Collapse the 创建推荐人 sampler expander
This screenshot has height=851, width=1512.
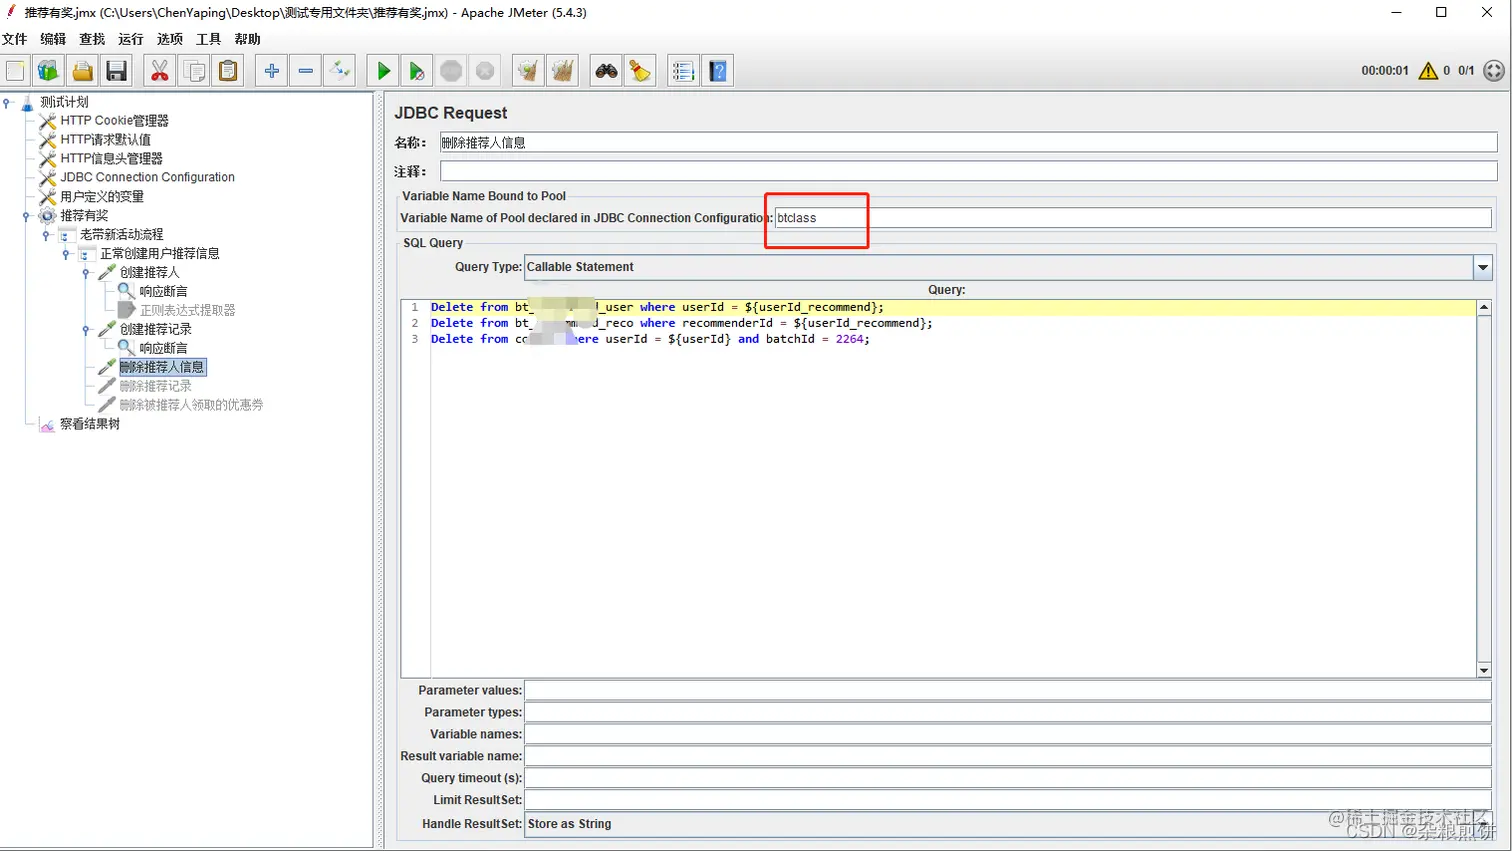coord(86,273)
